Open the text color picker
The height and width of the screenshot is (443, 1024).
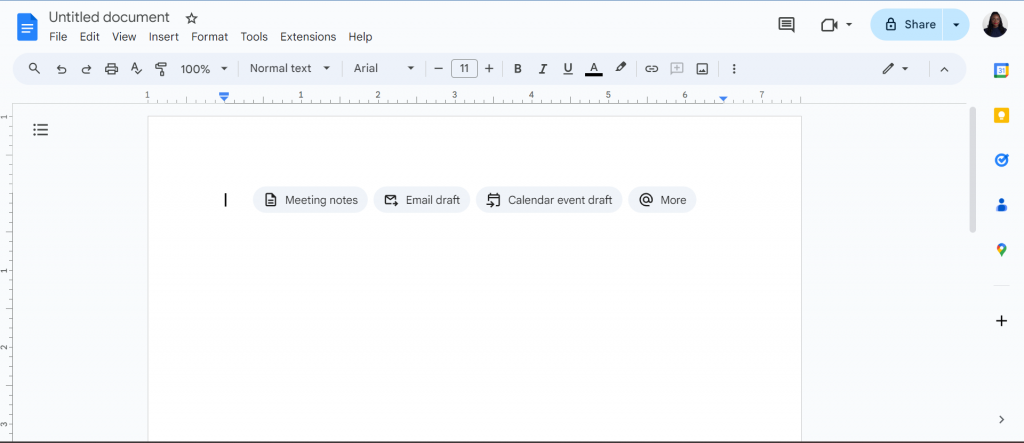click(594, 69)
